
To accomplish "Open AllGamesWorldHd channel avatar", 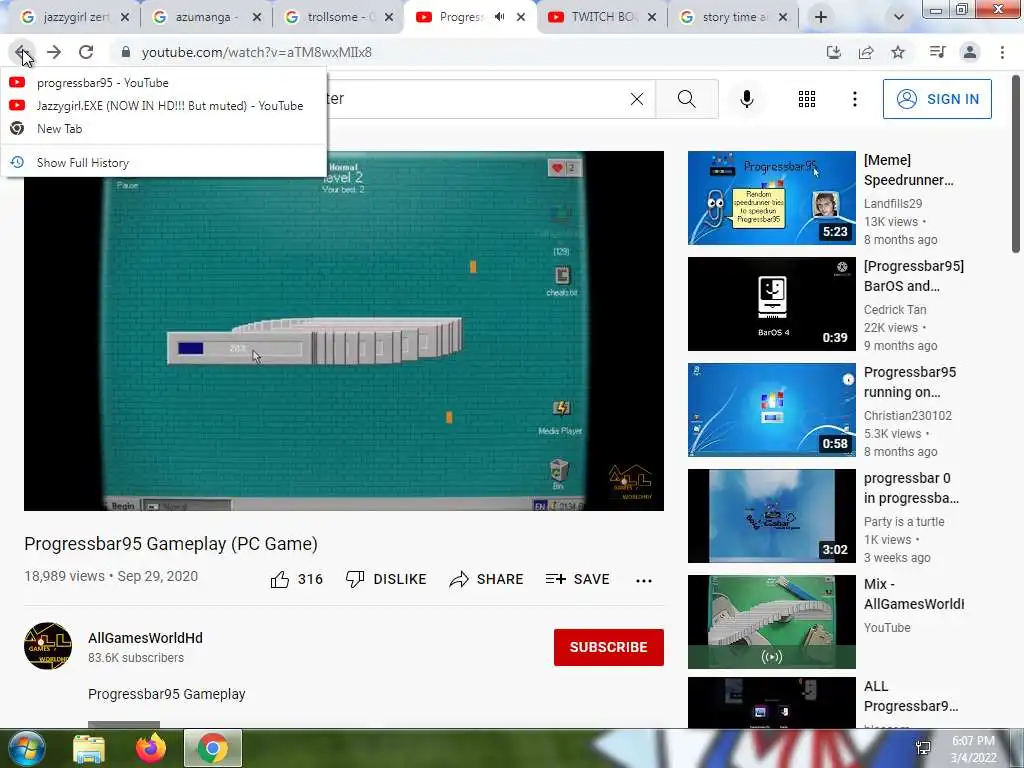I will (48, 646).
